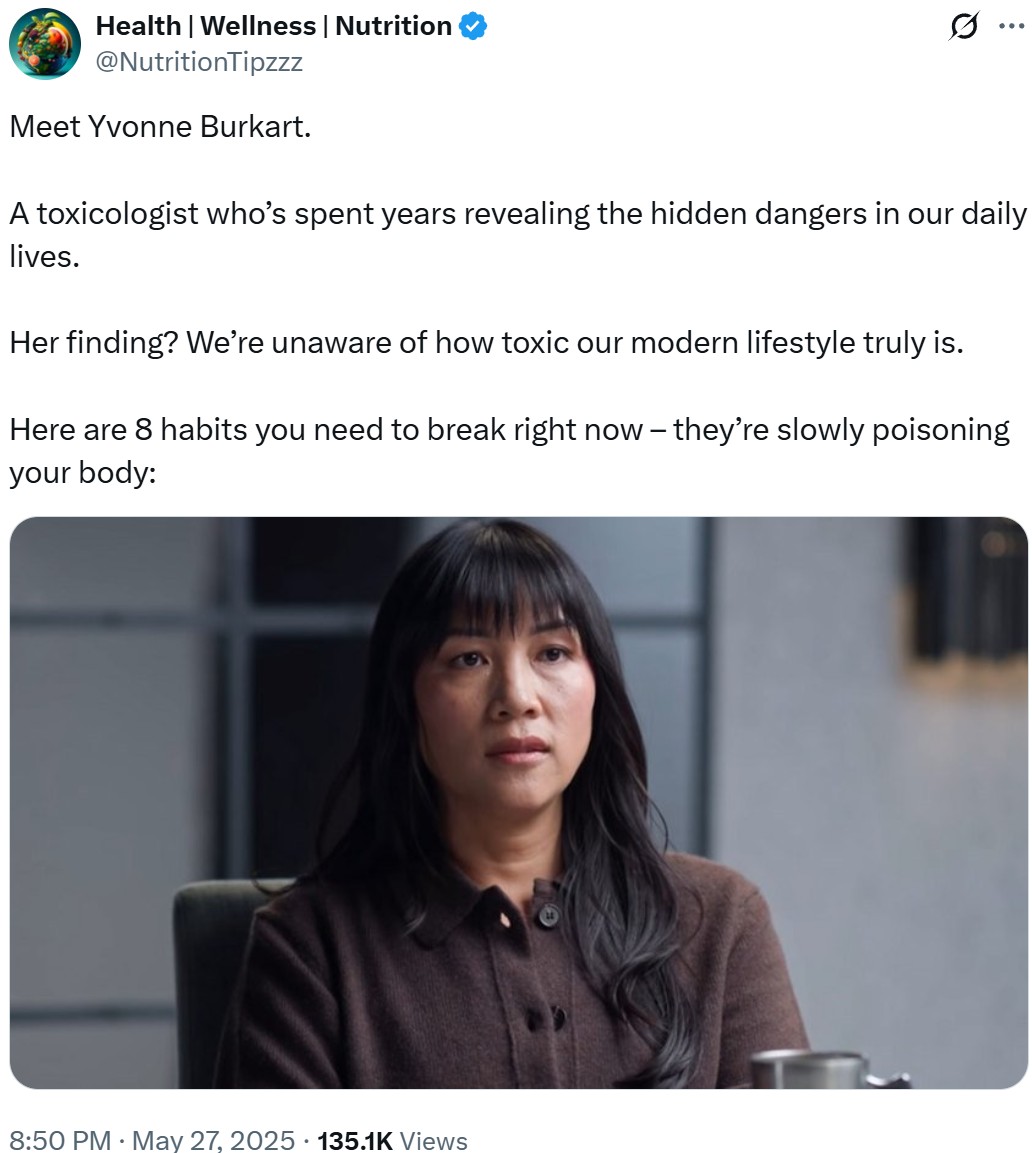Click the toxicologist description paragraph

[518, 235]
